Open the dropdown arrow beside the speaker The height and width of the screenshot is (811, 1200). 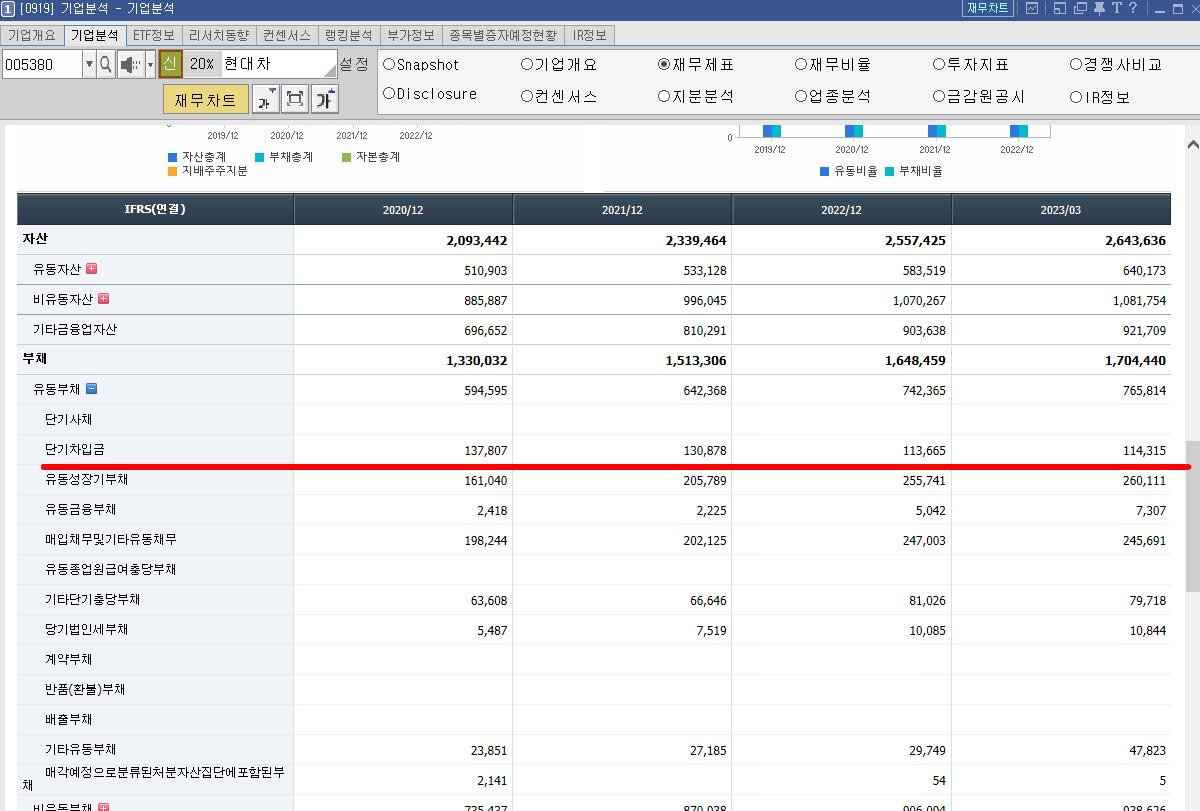[150, 64]
